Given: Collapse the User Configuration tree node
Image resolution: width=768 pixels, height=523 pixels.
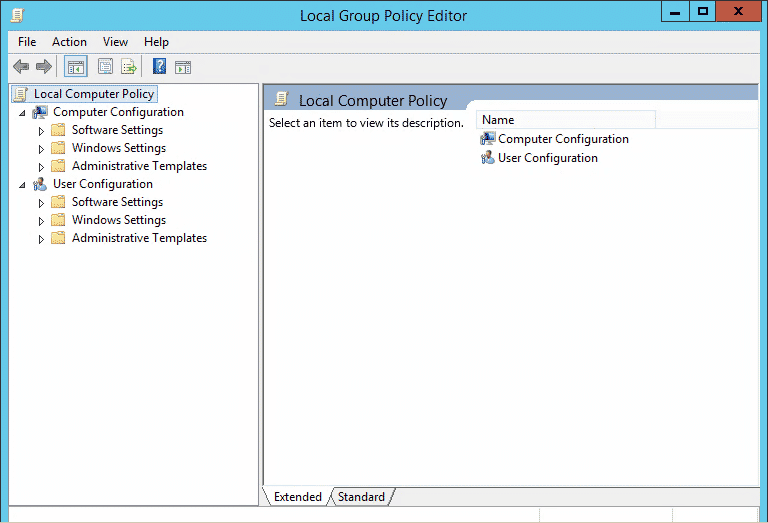Looking at the screenshot, I should (x=22, y=185).
